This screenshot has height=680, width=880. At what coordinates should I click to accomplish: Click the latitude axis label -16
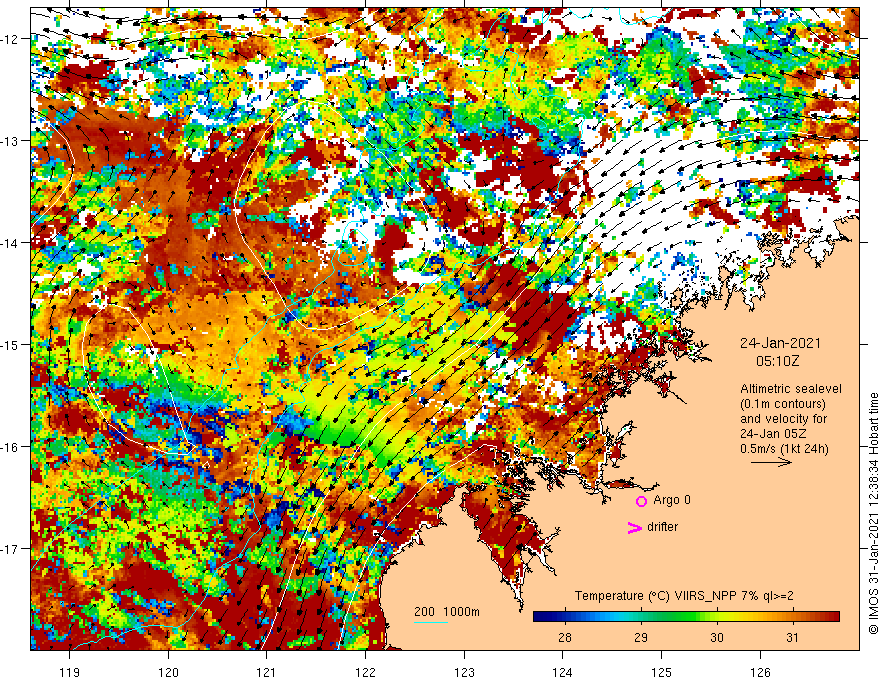coord(11,447)
